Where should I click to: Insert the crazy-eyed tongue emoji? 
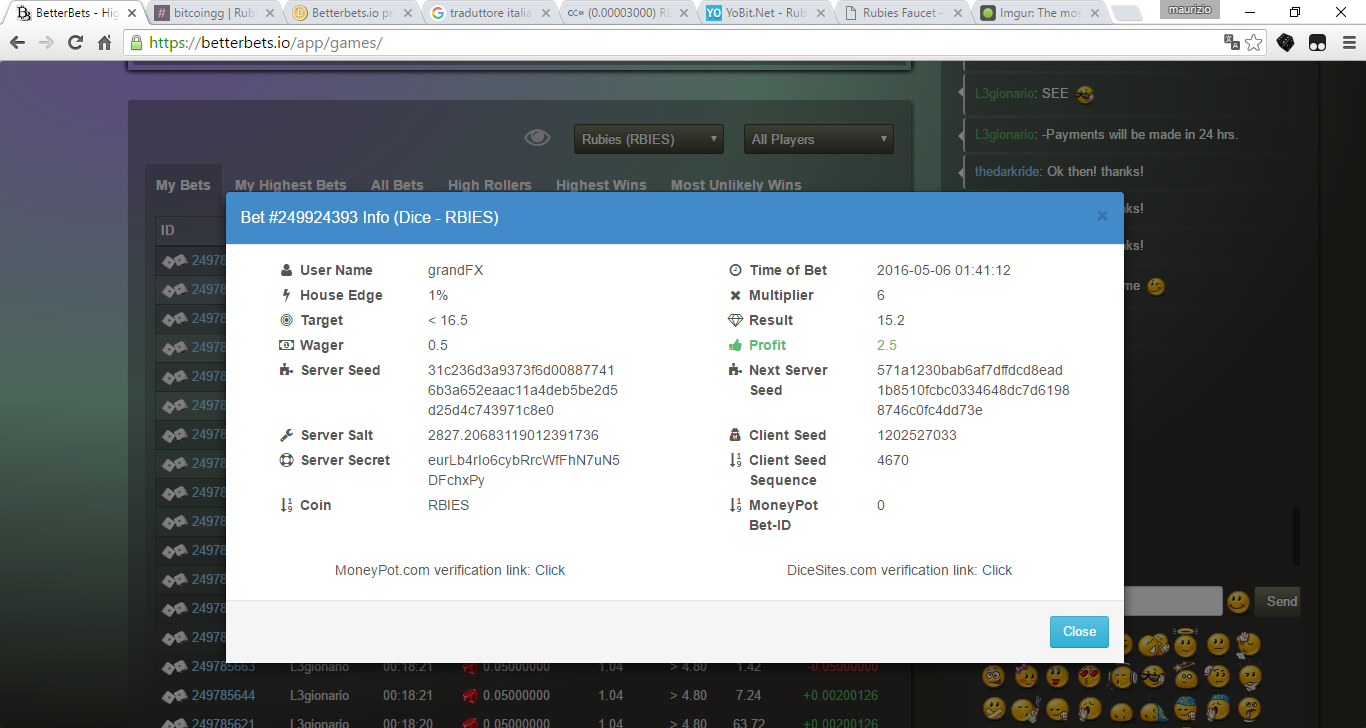[x=993, y=676]
